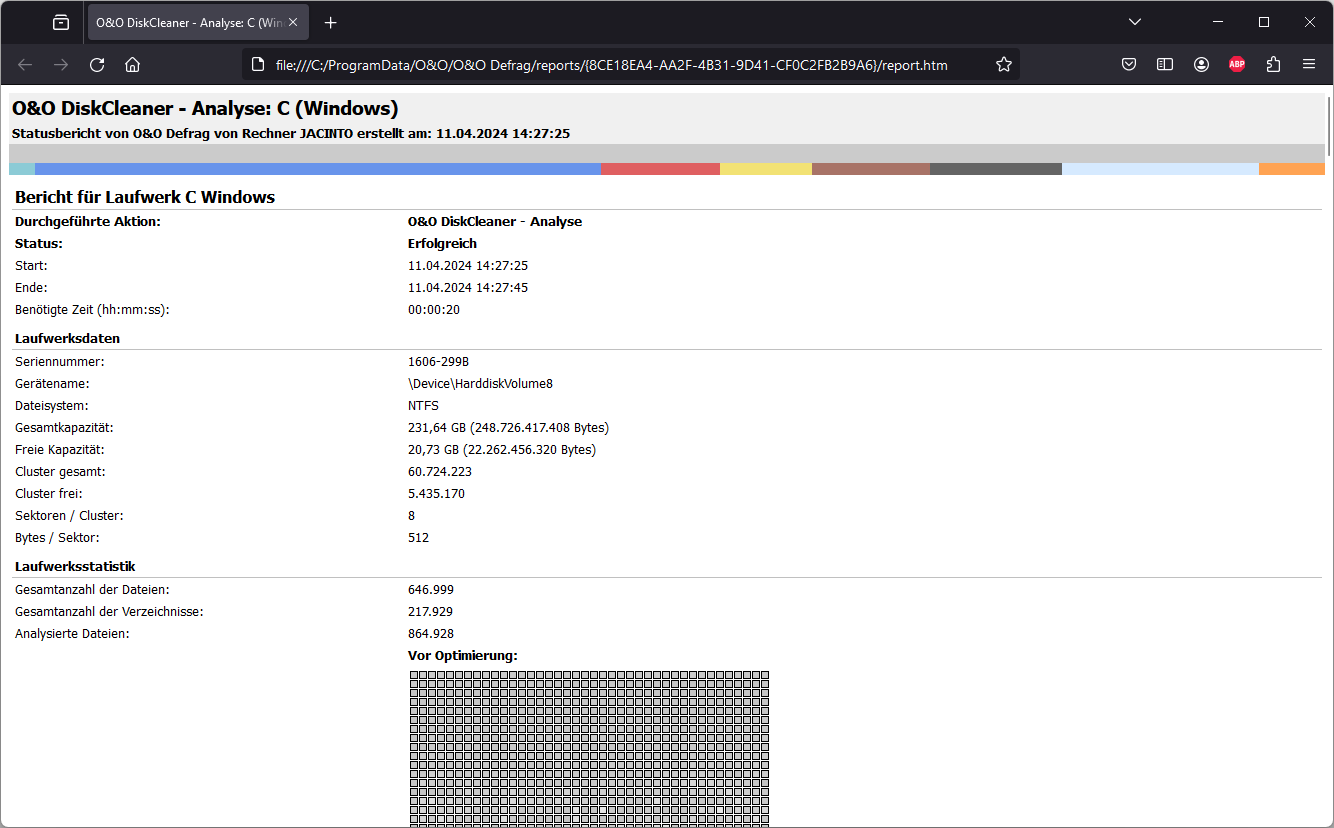Viewport: 1334px width, 828px height.
Task: Click the cluster map grid under Vor Optimierung
Action: pos(589,748)
